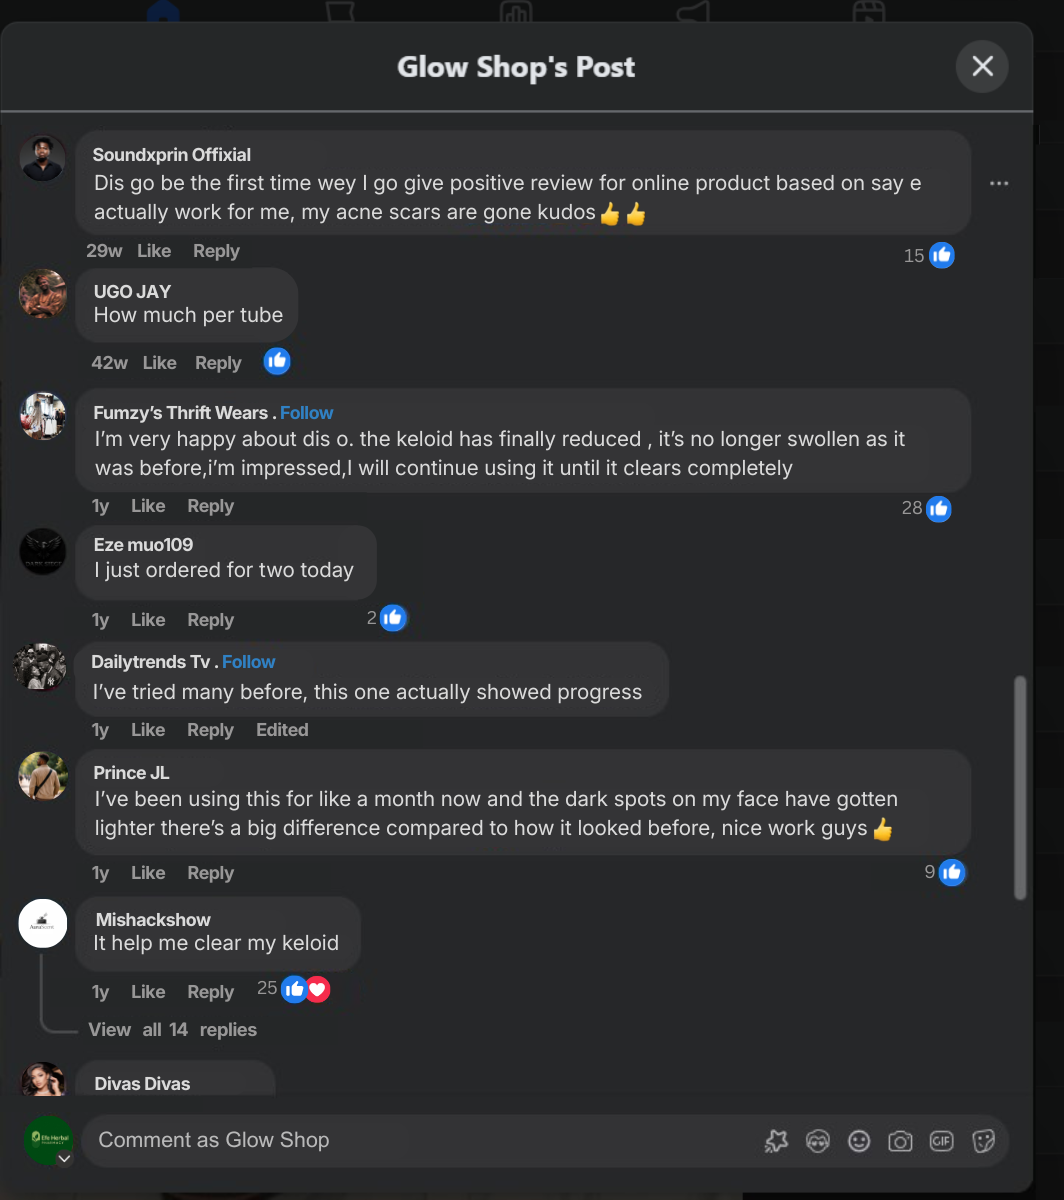Open the emoji picker in the comment box

point(859,1141)
